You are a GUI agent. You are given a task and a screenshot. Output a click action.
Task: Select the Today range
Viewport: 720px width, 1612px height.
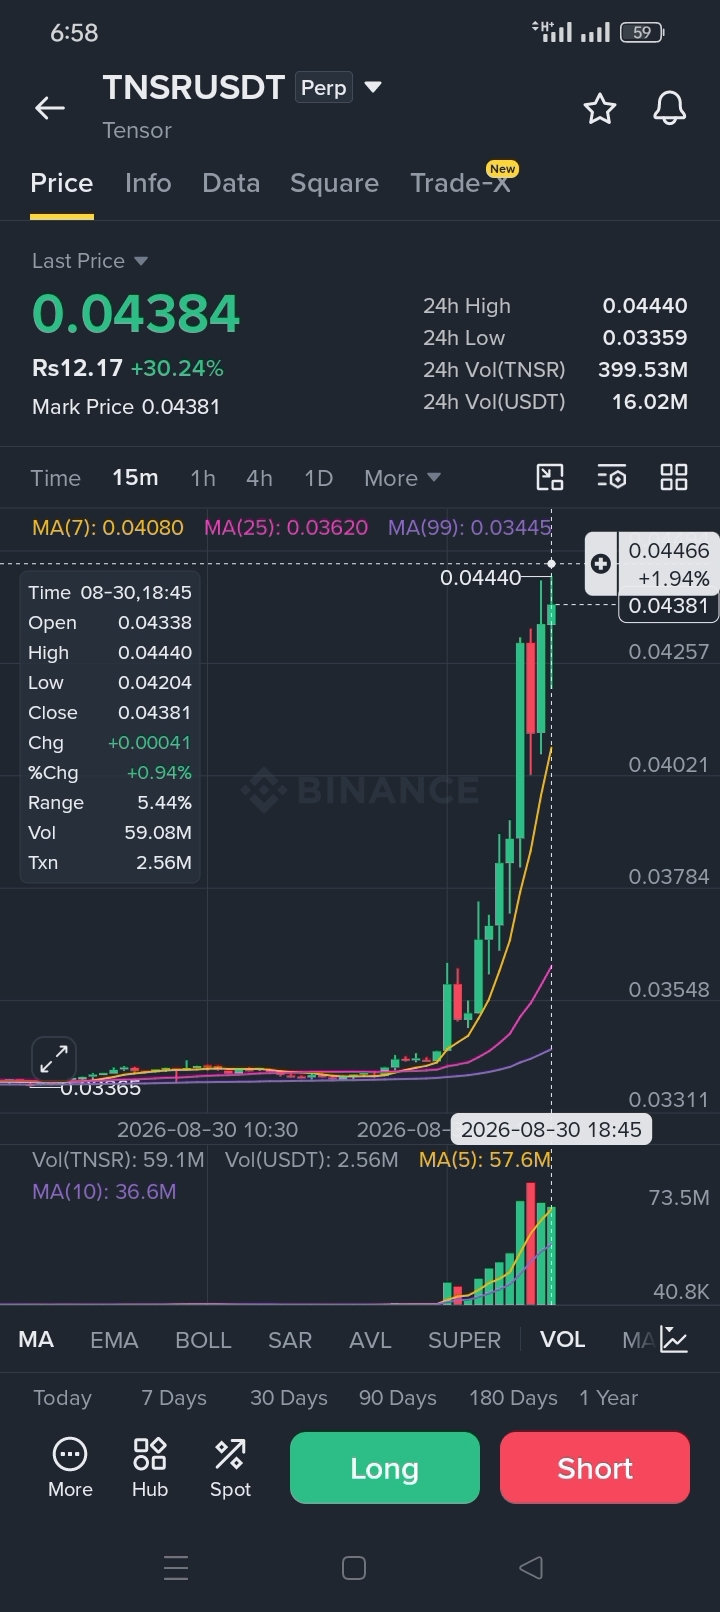pyautogui.click(x=62, y=1398)
